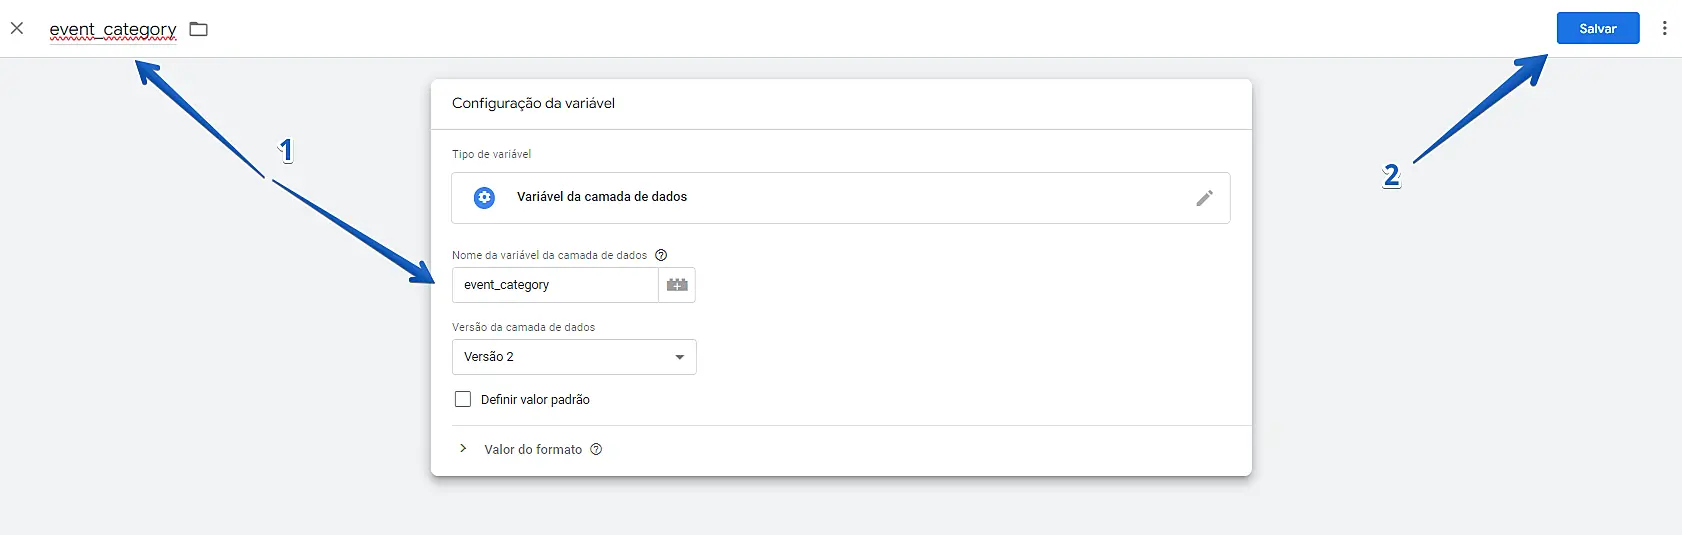The image size is (1682, 535).
Task: Click the help icon beside Valor do formato
Action: tap(596, 449)
